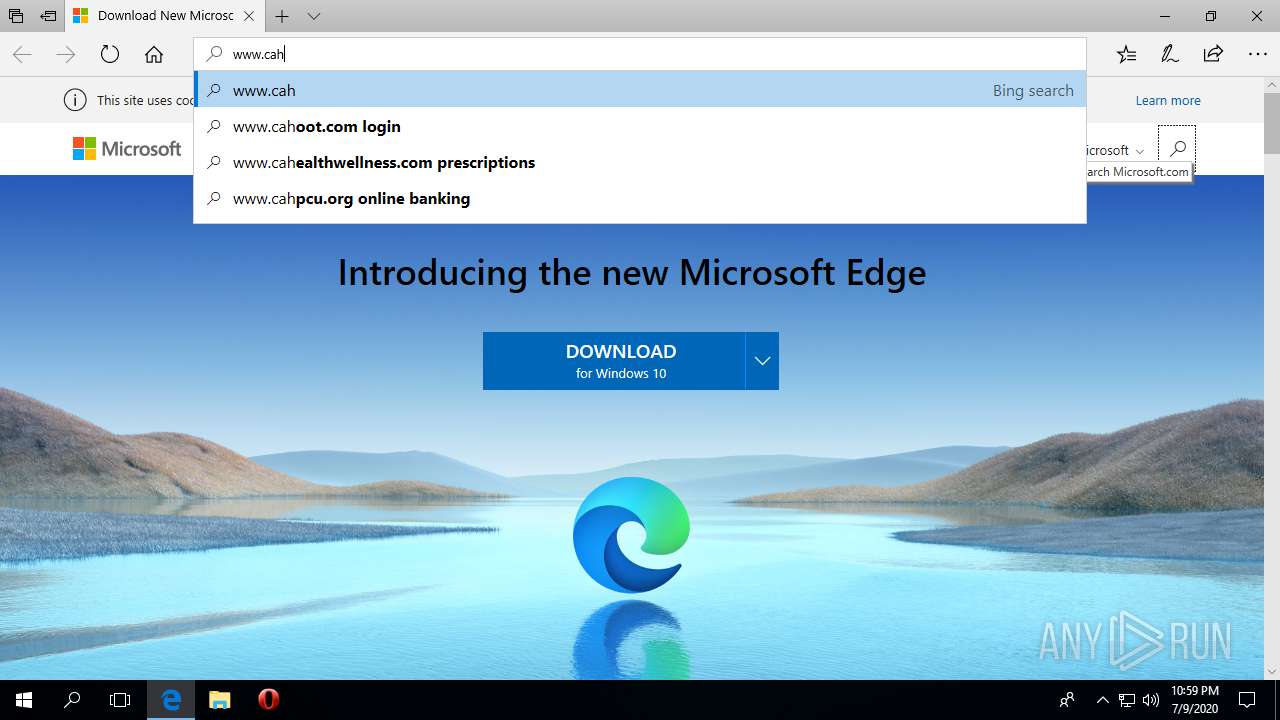
Task: Click the Microsoft Edge logo image
Action: pos(631,534)
